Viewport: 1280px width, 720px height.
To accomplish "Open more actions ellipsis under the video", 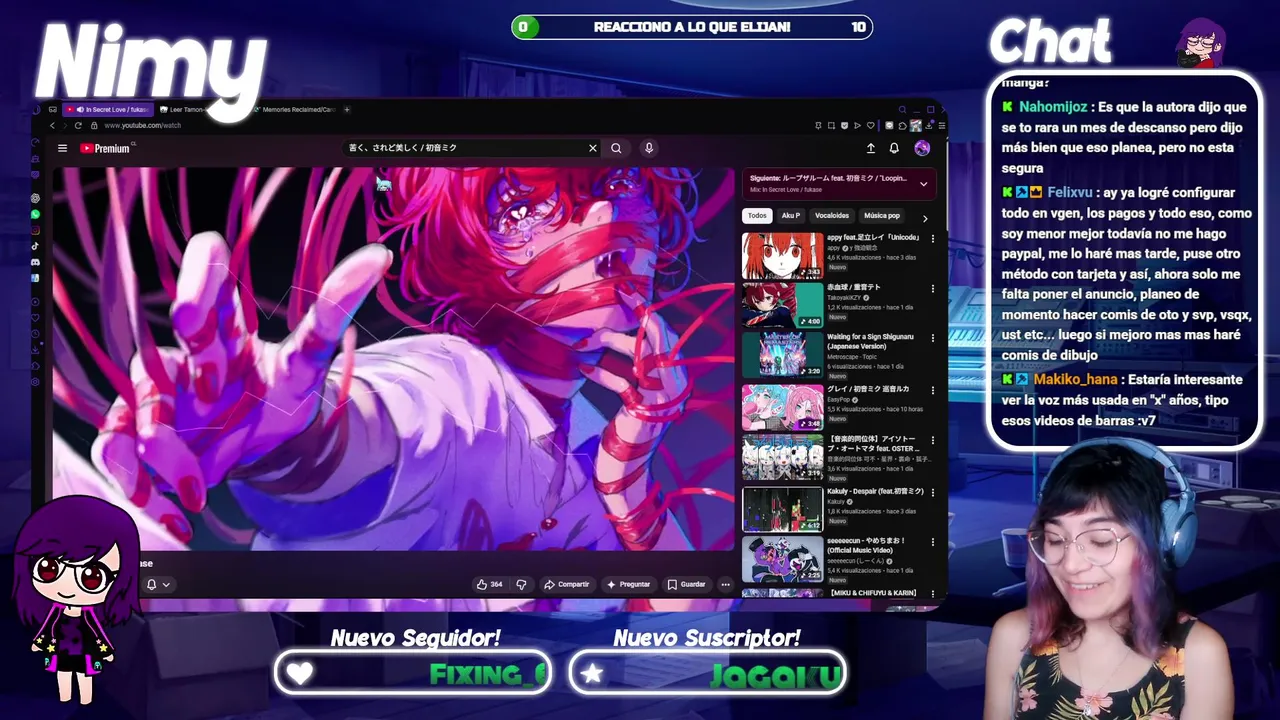I will (725, 584).
